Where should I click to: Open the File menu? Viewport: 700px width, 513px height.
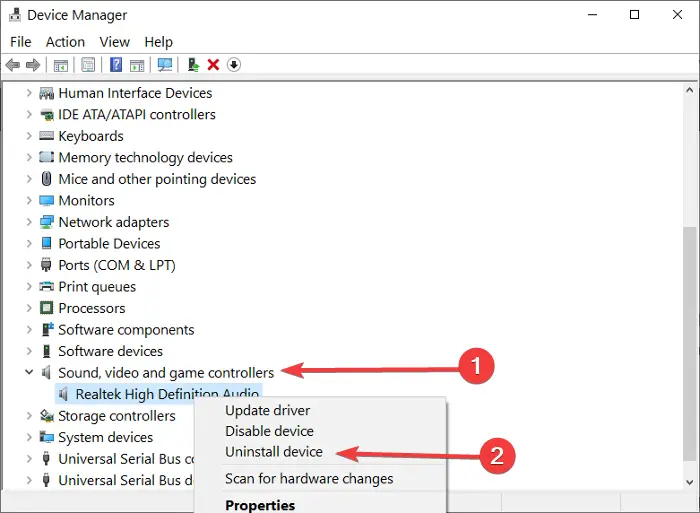point(21,42)
